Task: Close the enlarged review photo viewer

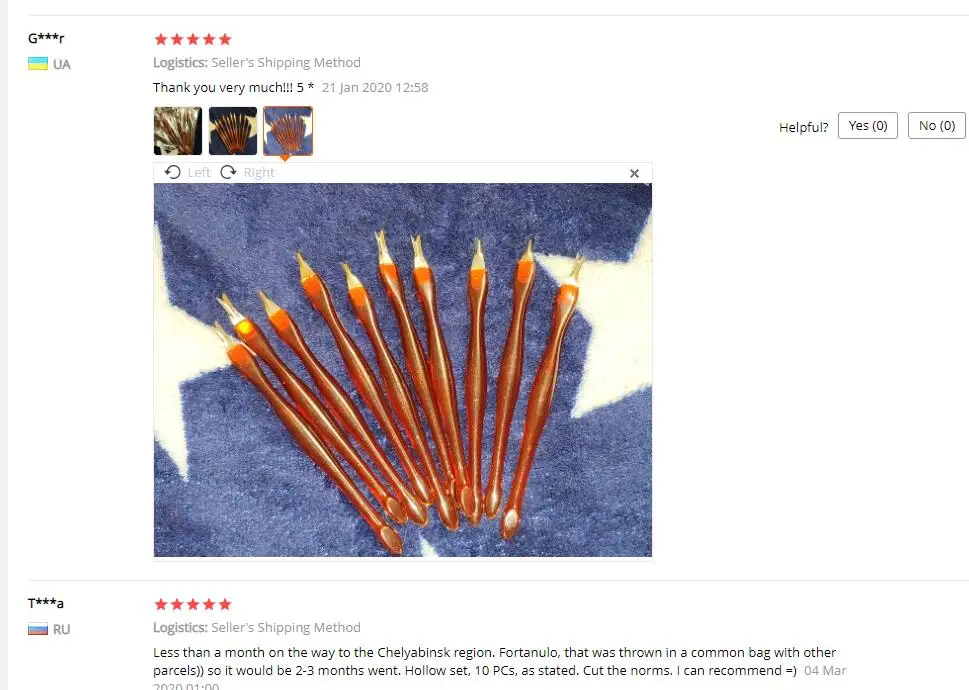Action: pos(634,174)
